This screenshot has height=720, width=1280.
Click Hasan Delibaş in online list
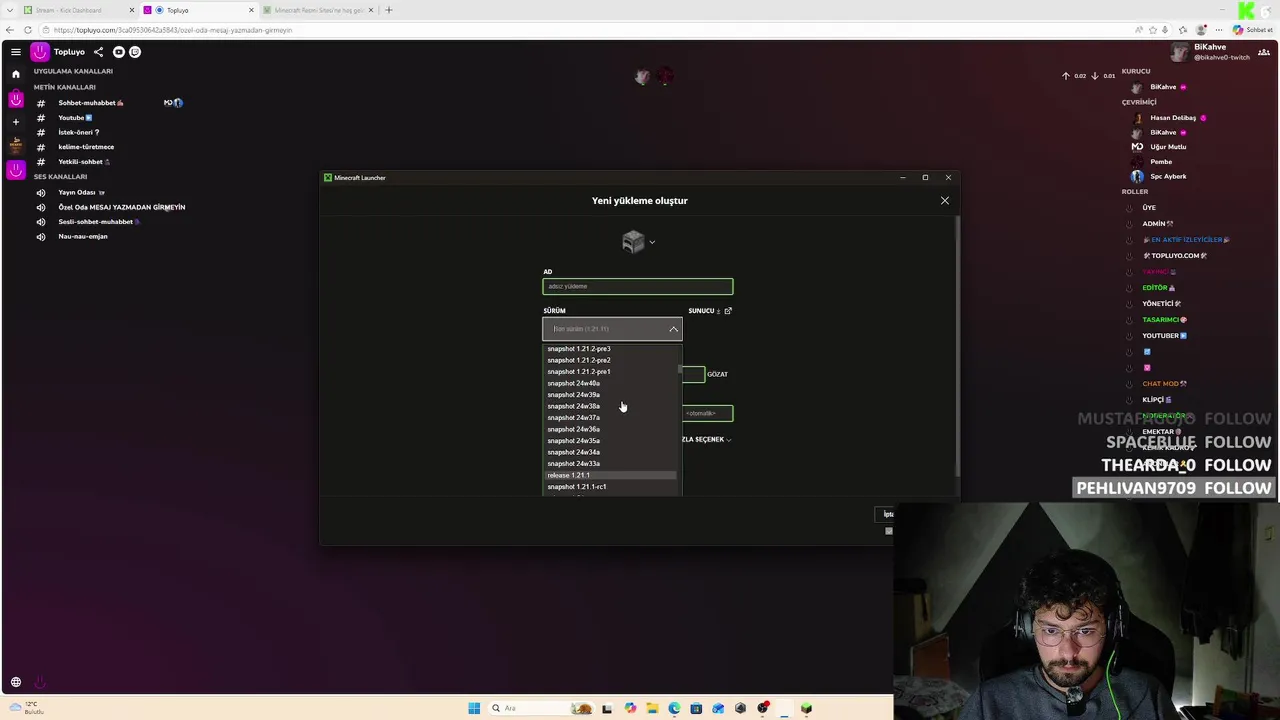click(1172, 118)
